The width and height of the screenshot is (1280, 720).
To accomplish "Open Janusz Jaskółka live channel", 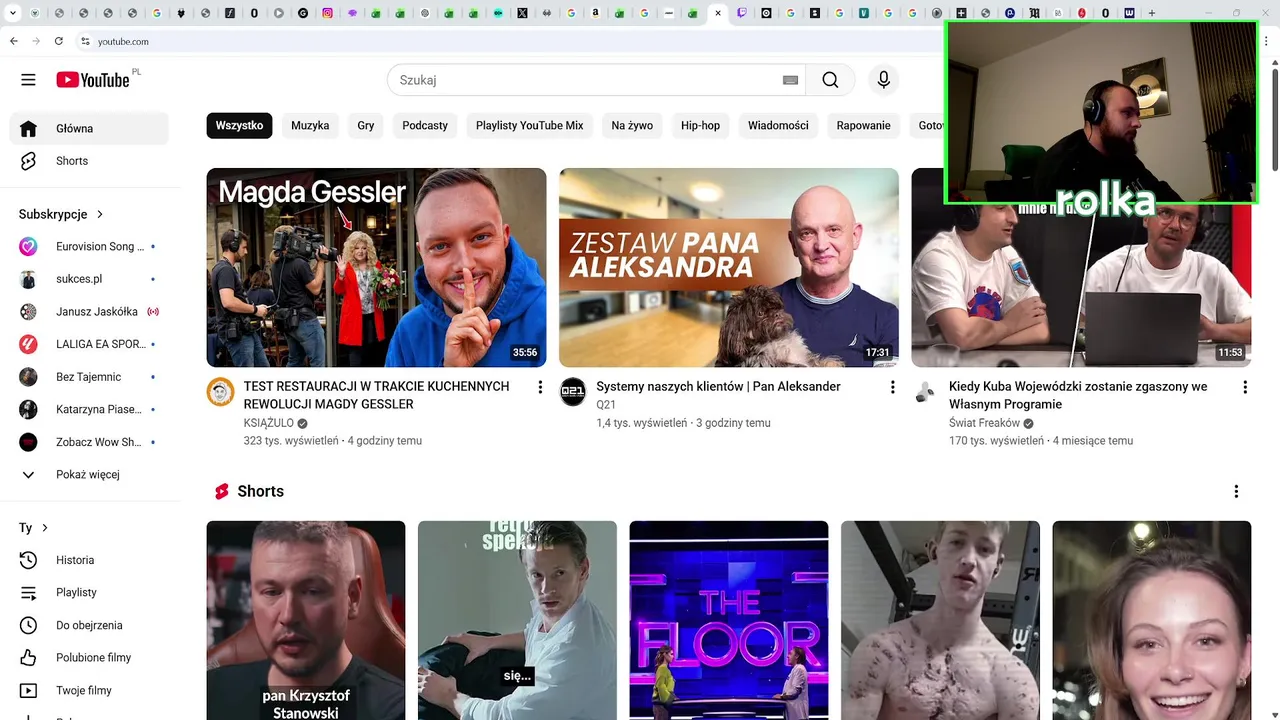I will click(x=89, y=311).
